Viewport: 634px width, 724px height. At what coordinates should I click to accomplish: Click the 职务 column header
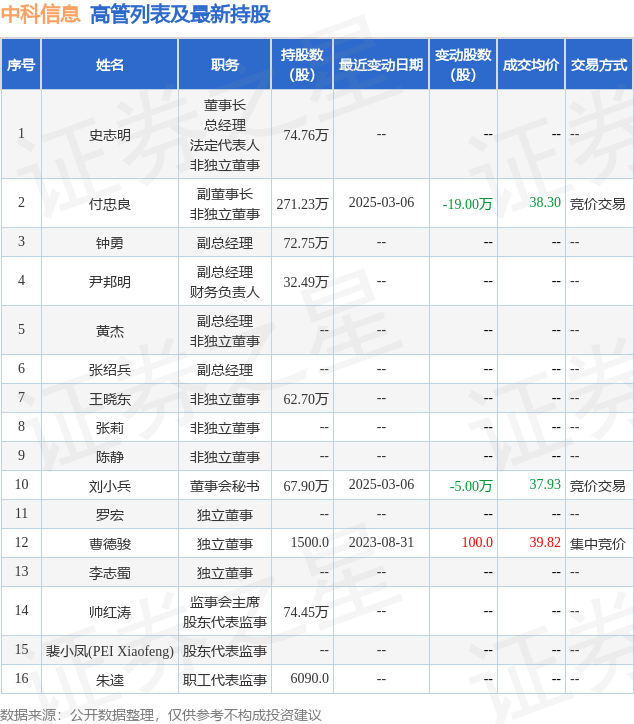[225, 65]
